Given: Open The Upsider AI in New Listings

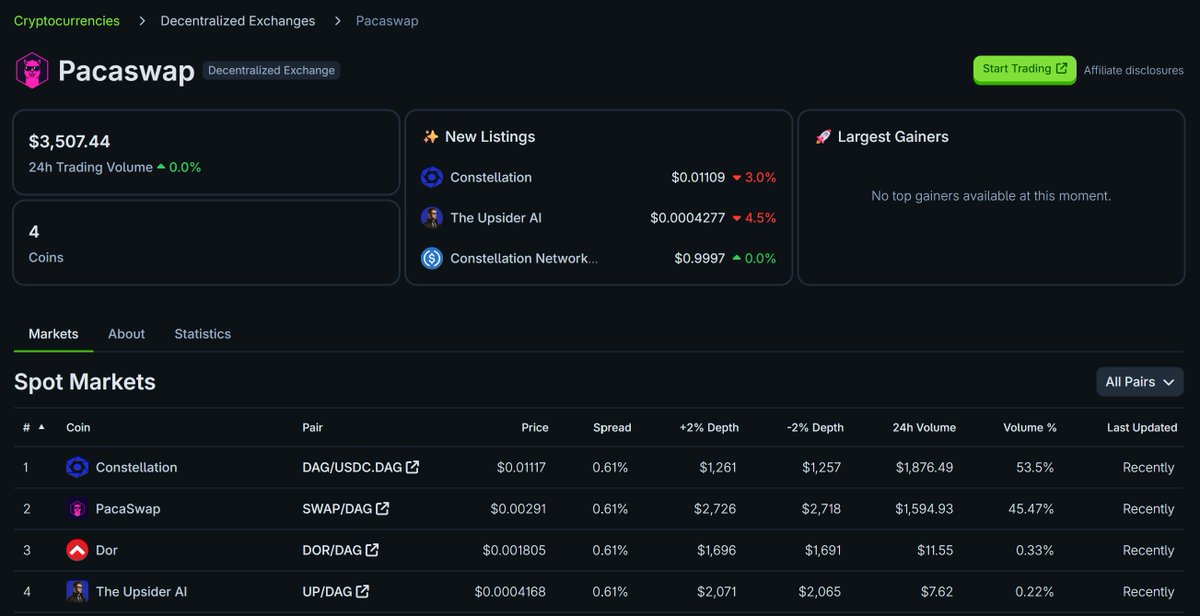Looking at the screenshot, I should (496, 218).
